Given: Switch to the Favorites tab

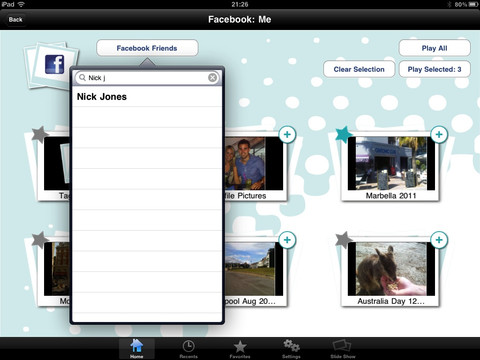Looking at the screenshot, I should click(240, 349).
